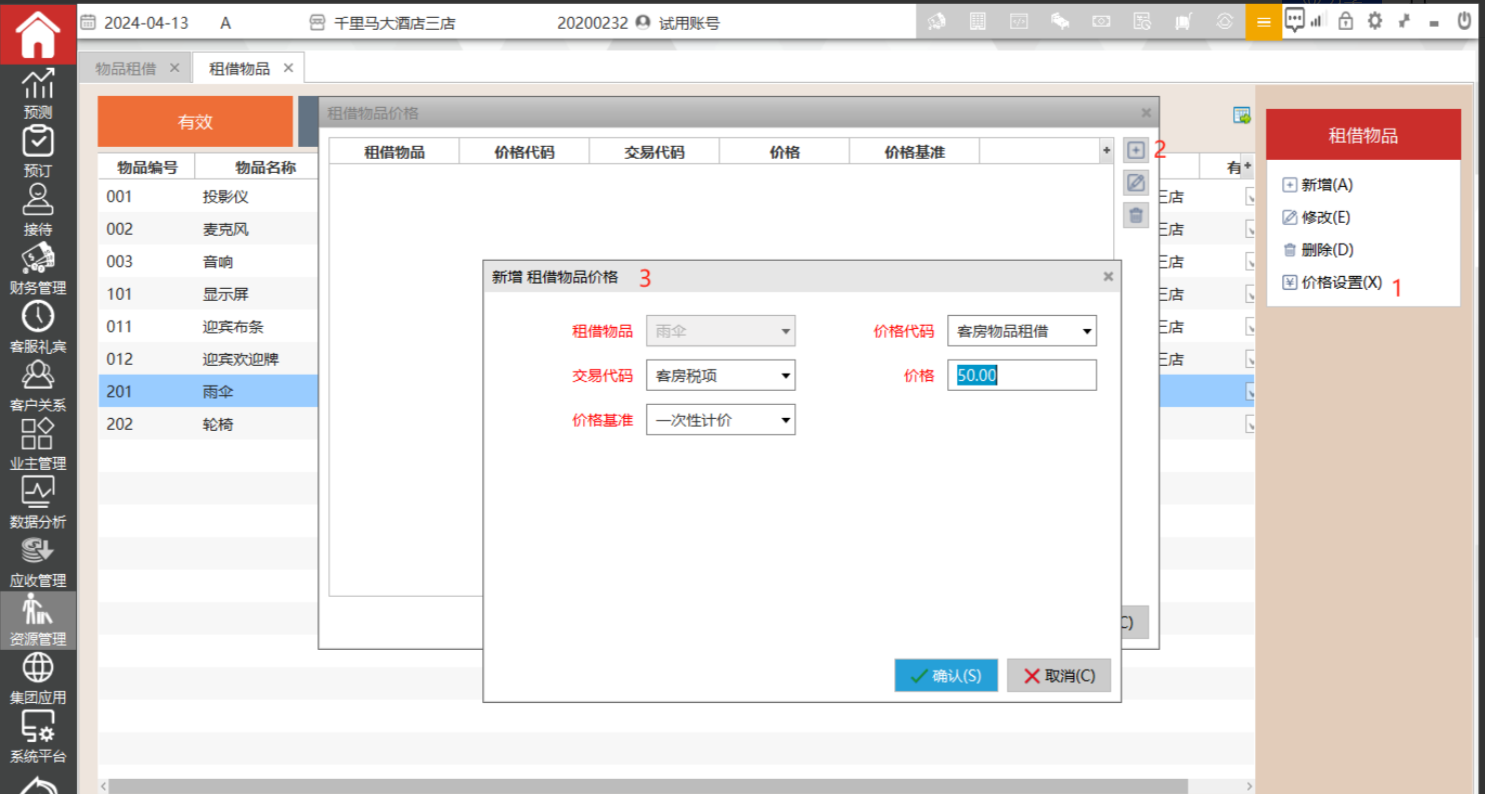Click the 价格 input field
1485x794 pixels.
(1021, 376)
